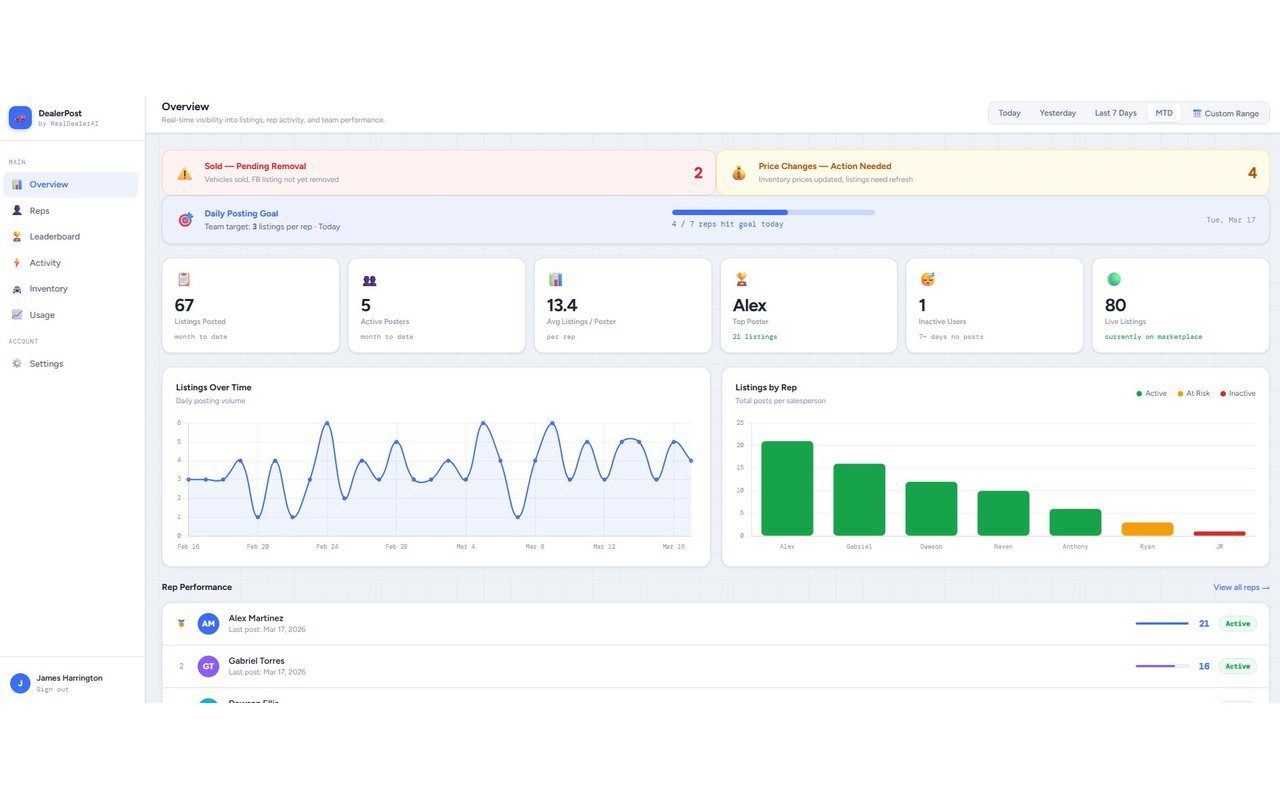Screen dimensions: 1280x800
Task: Click the View all reps link
Action: pos(1241,588)
